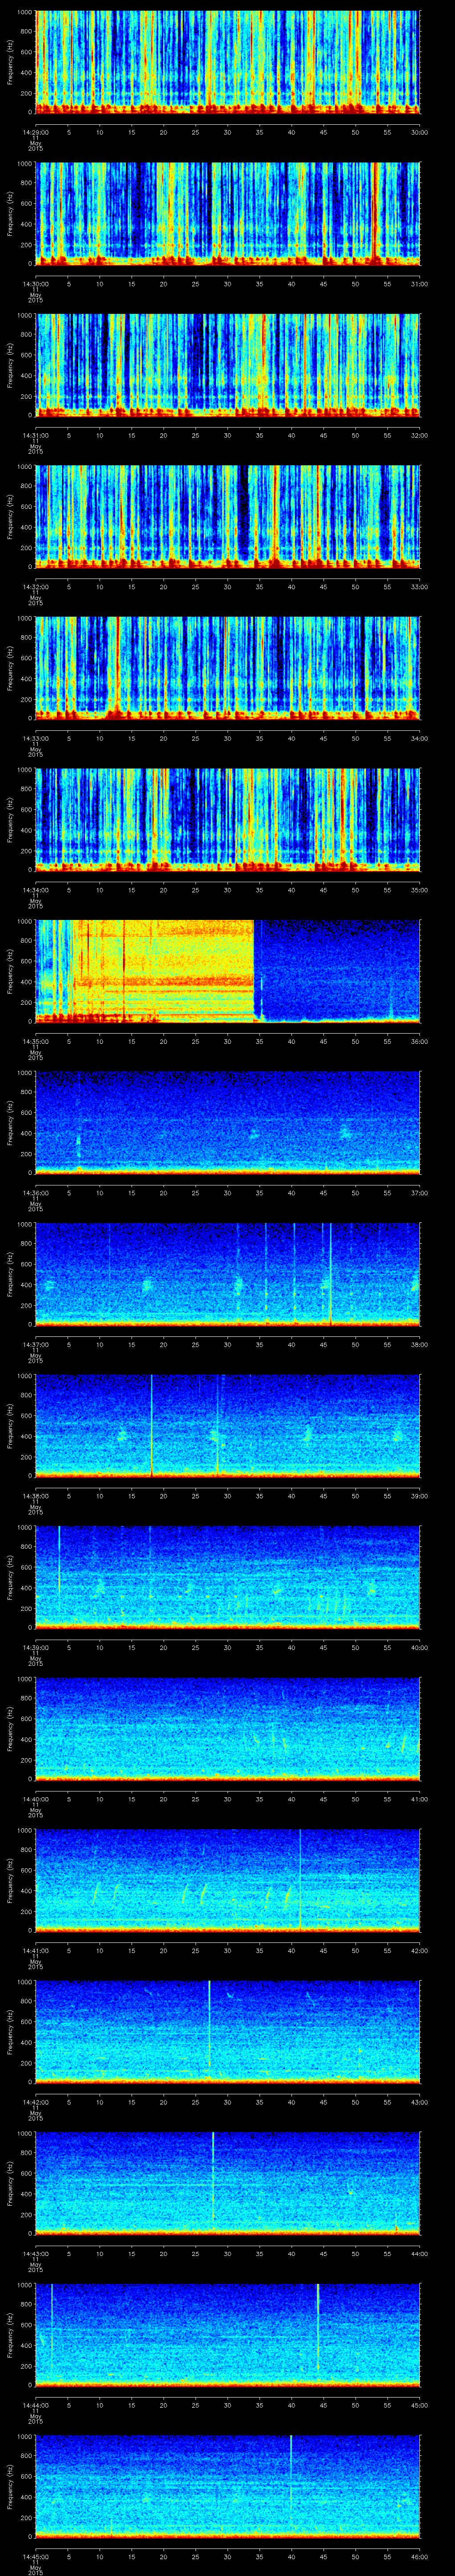The image size is (455, 2576).
Task: Click the 35:00 end time label
Action: [419, 890]
